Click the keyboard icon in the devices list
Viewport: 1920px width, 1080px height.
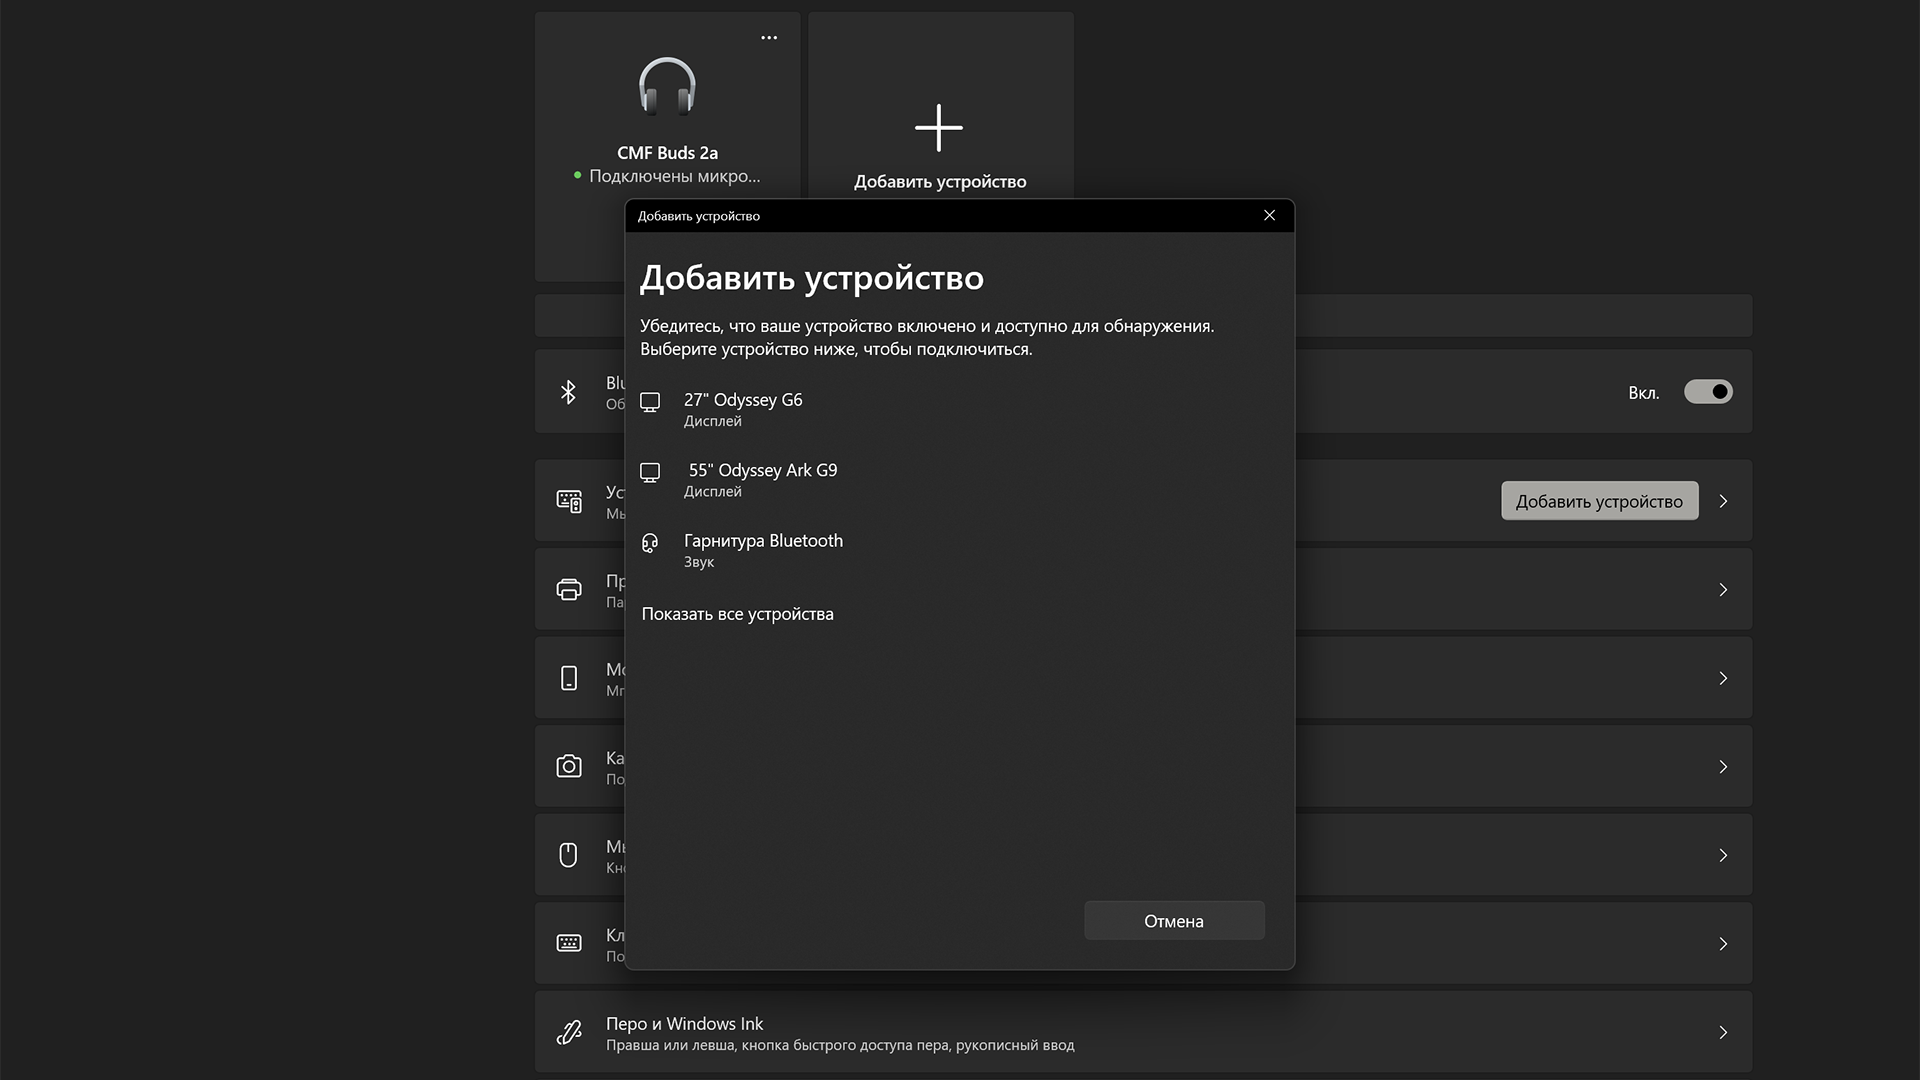pos(569,943)
